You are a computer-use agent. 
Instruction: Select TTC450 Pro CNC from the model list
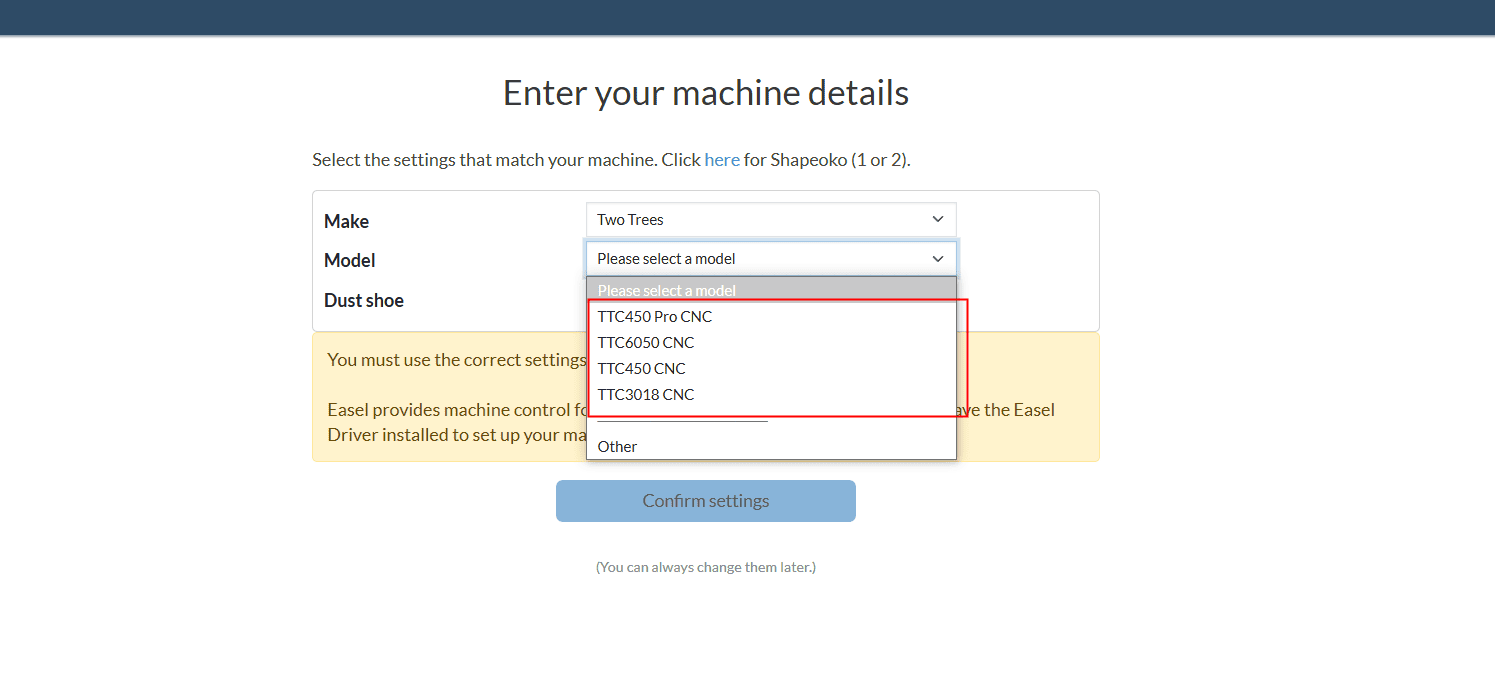654,316
